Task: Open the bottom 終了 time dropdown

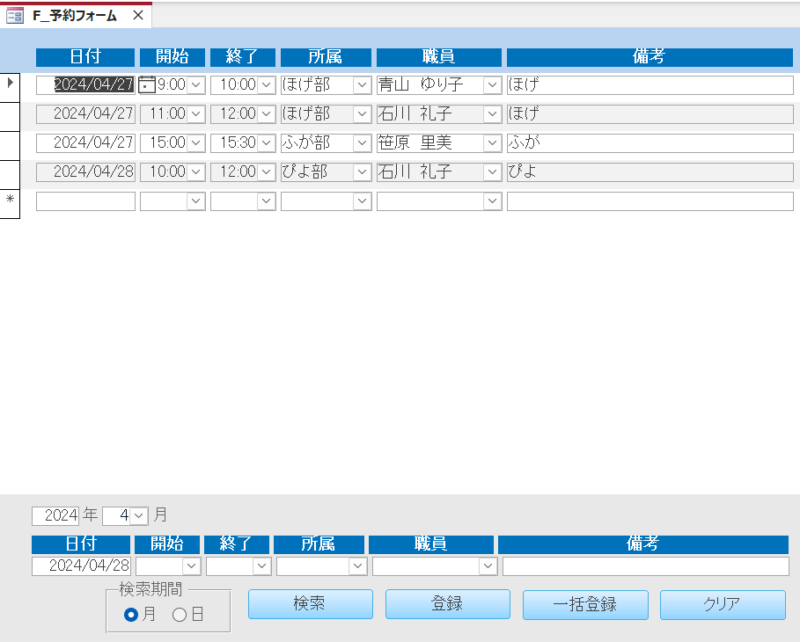Action: pos(262,566)
